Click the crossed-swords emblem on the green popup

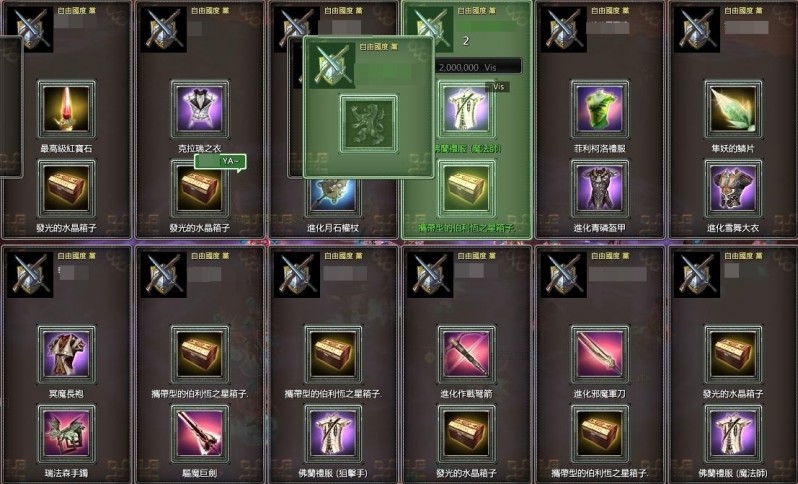click(x=332, y=65)
